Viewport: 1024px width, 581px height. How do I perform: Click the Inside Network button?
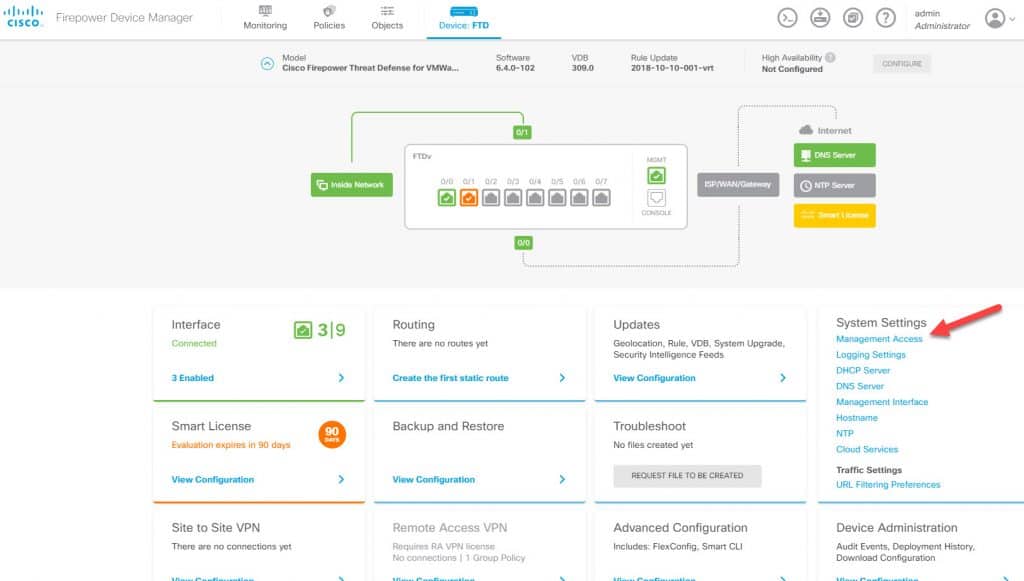[351, 185]
